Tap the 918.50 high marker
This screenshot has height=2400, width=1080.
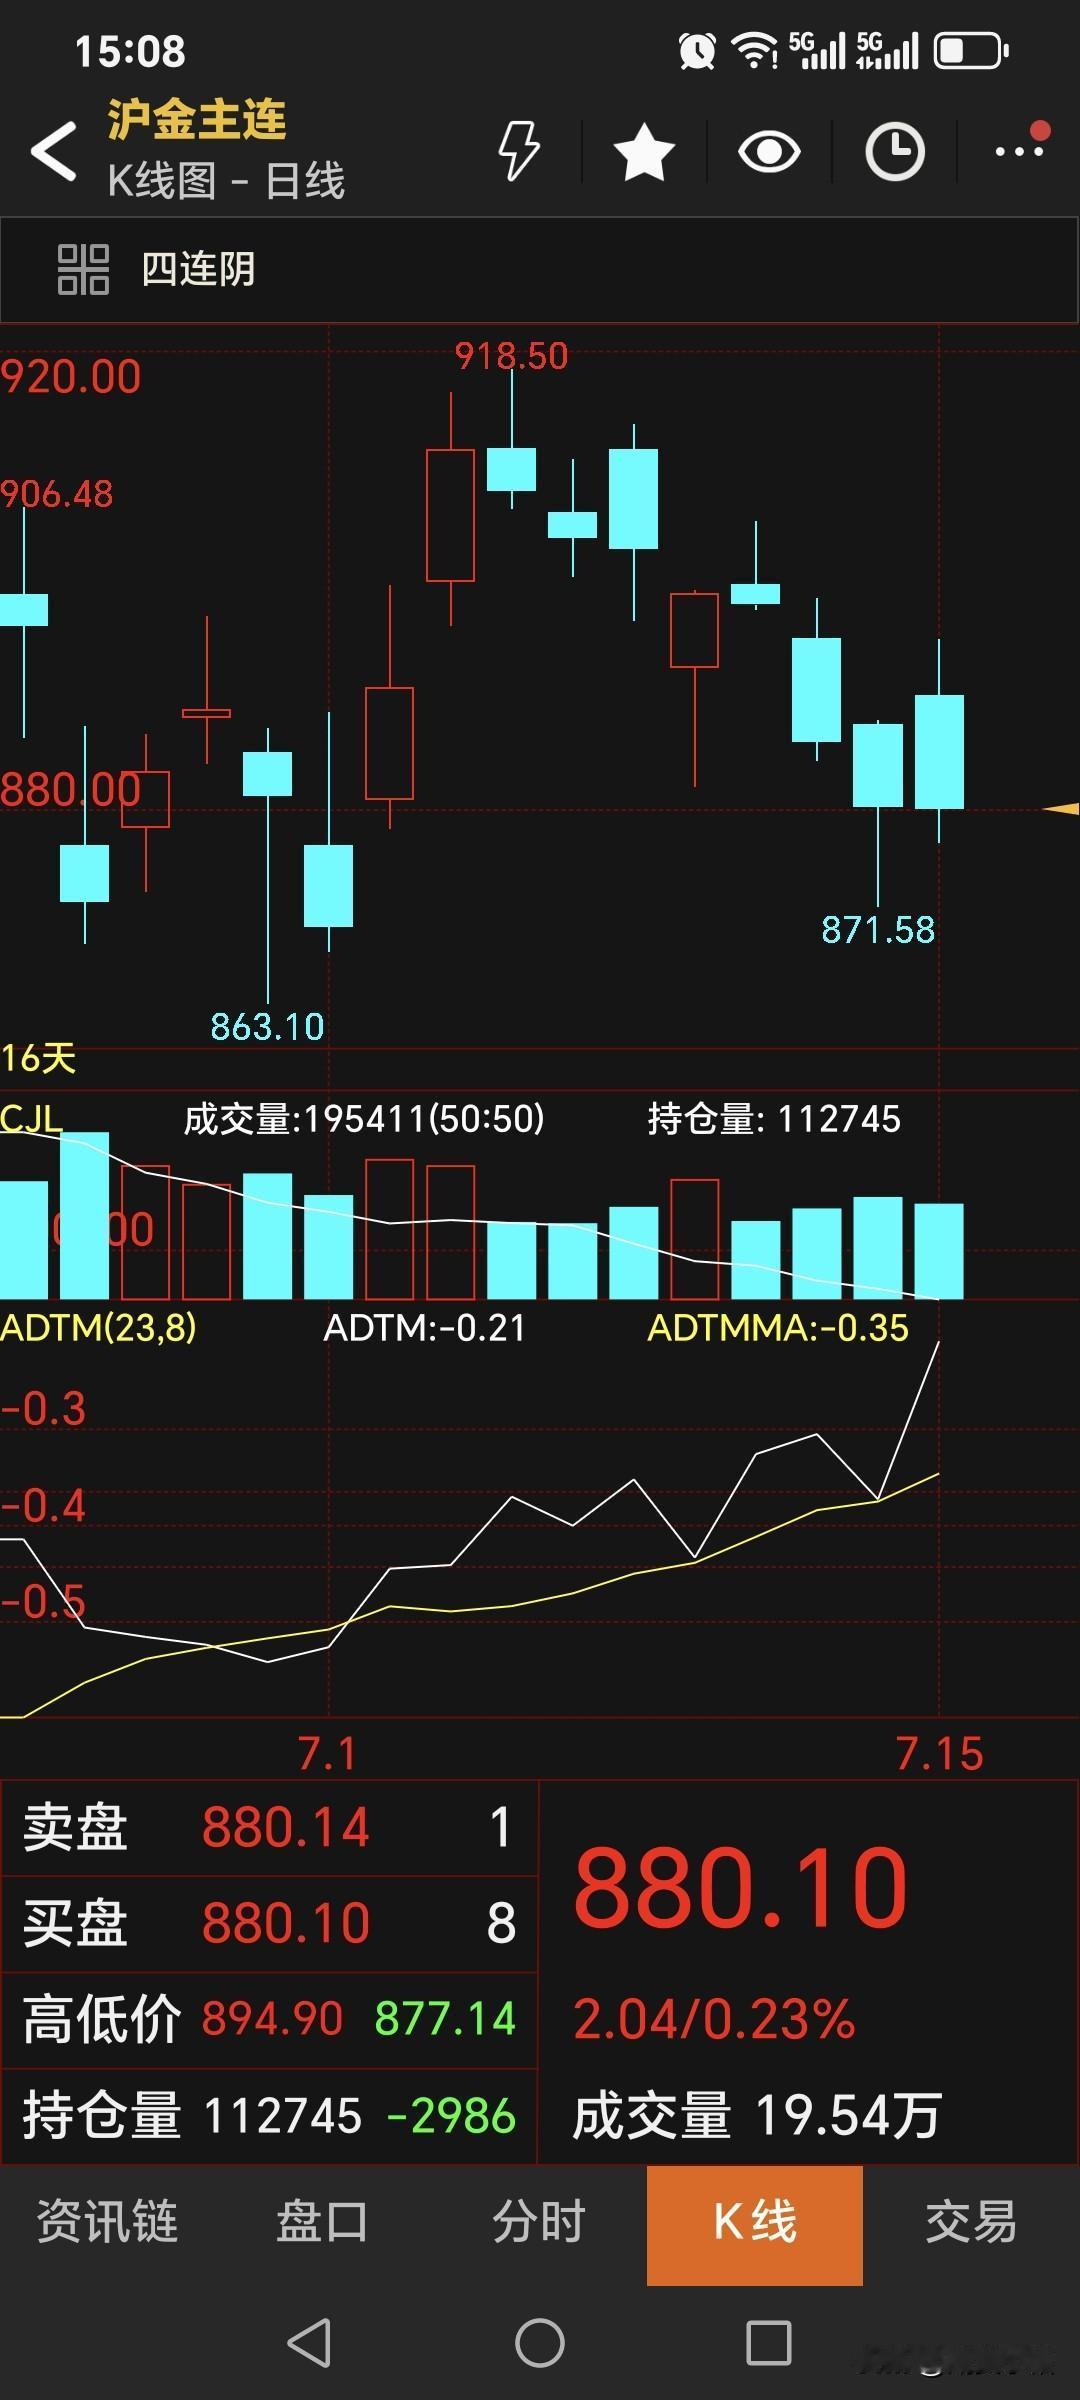(x=511, y=356)
